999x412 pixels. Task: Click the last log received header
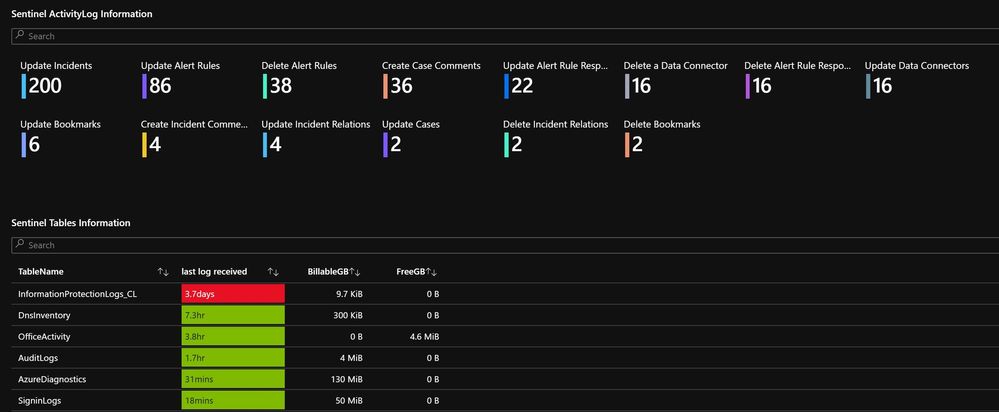coord(214,272)
